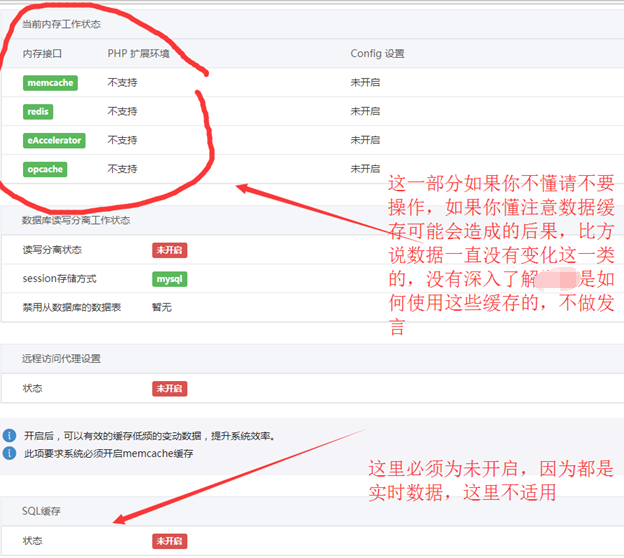Expand the 当前内存工作状态 section header

click(61, 22)
